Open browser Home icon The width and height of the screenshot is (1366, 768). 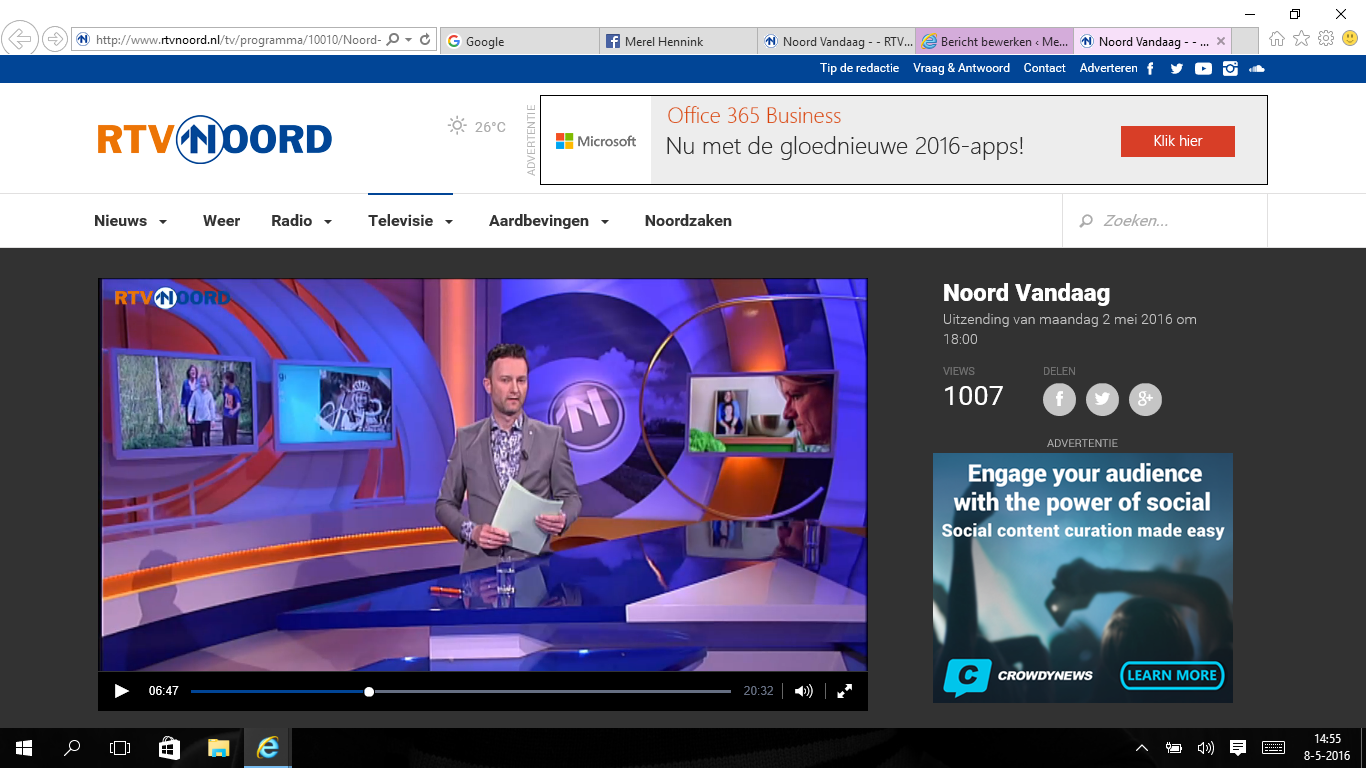point(1277,39)
